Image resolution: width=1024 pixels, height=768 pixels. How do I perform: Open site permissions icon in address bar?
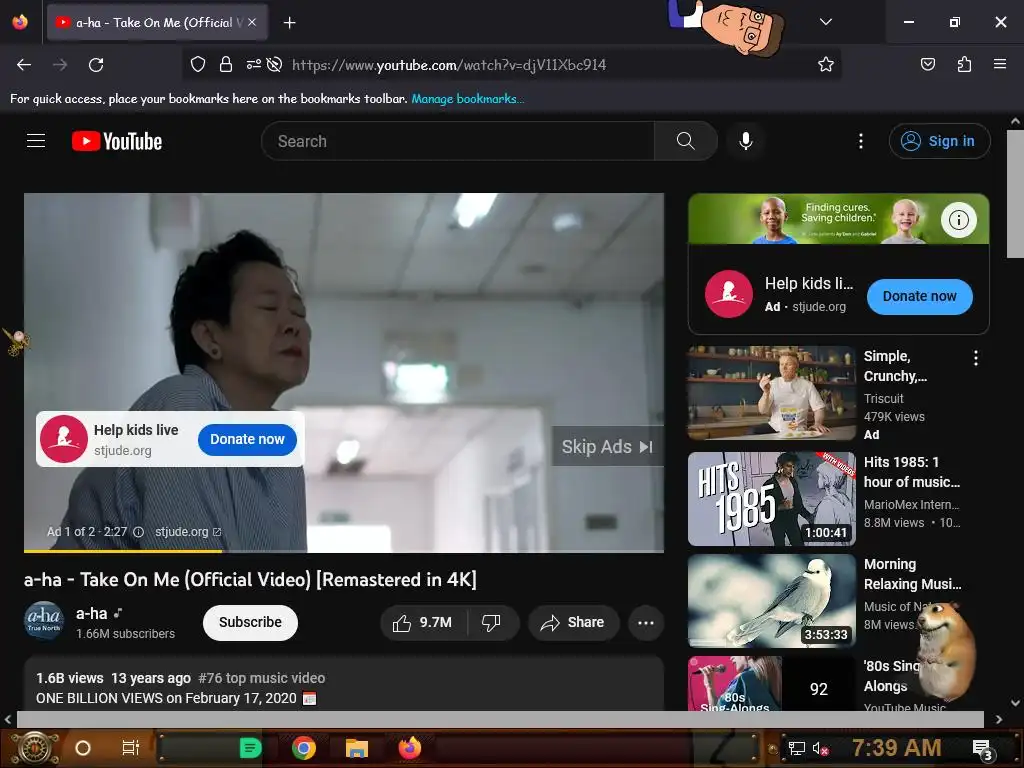[253, 64]
